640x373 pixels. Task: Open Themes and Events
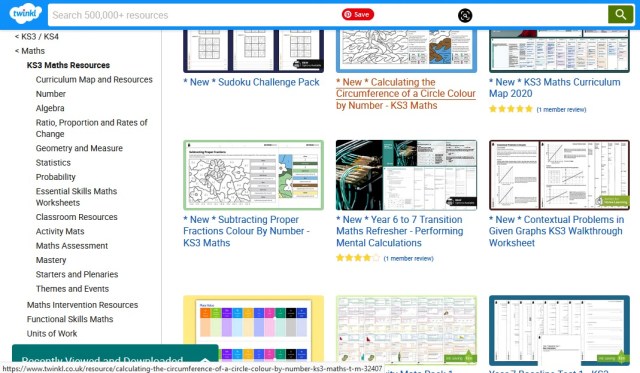[72, 289]
